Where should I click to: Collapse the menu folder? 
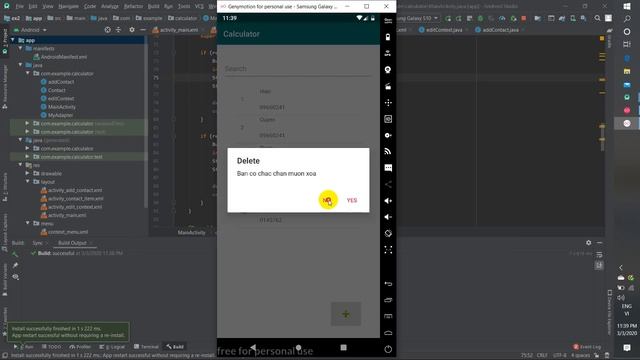28,223
